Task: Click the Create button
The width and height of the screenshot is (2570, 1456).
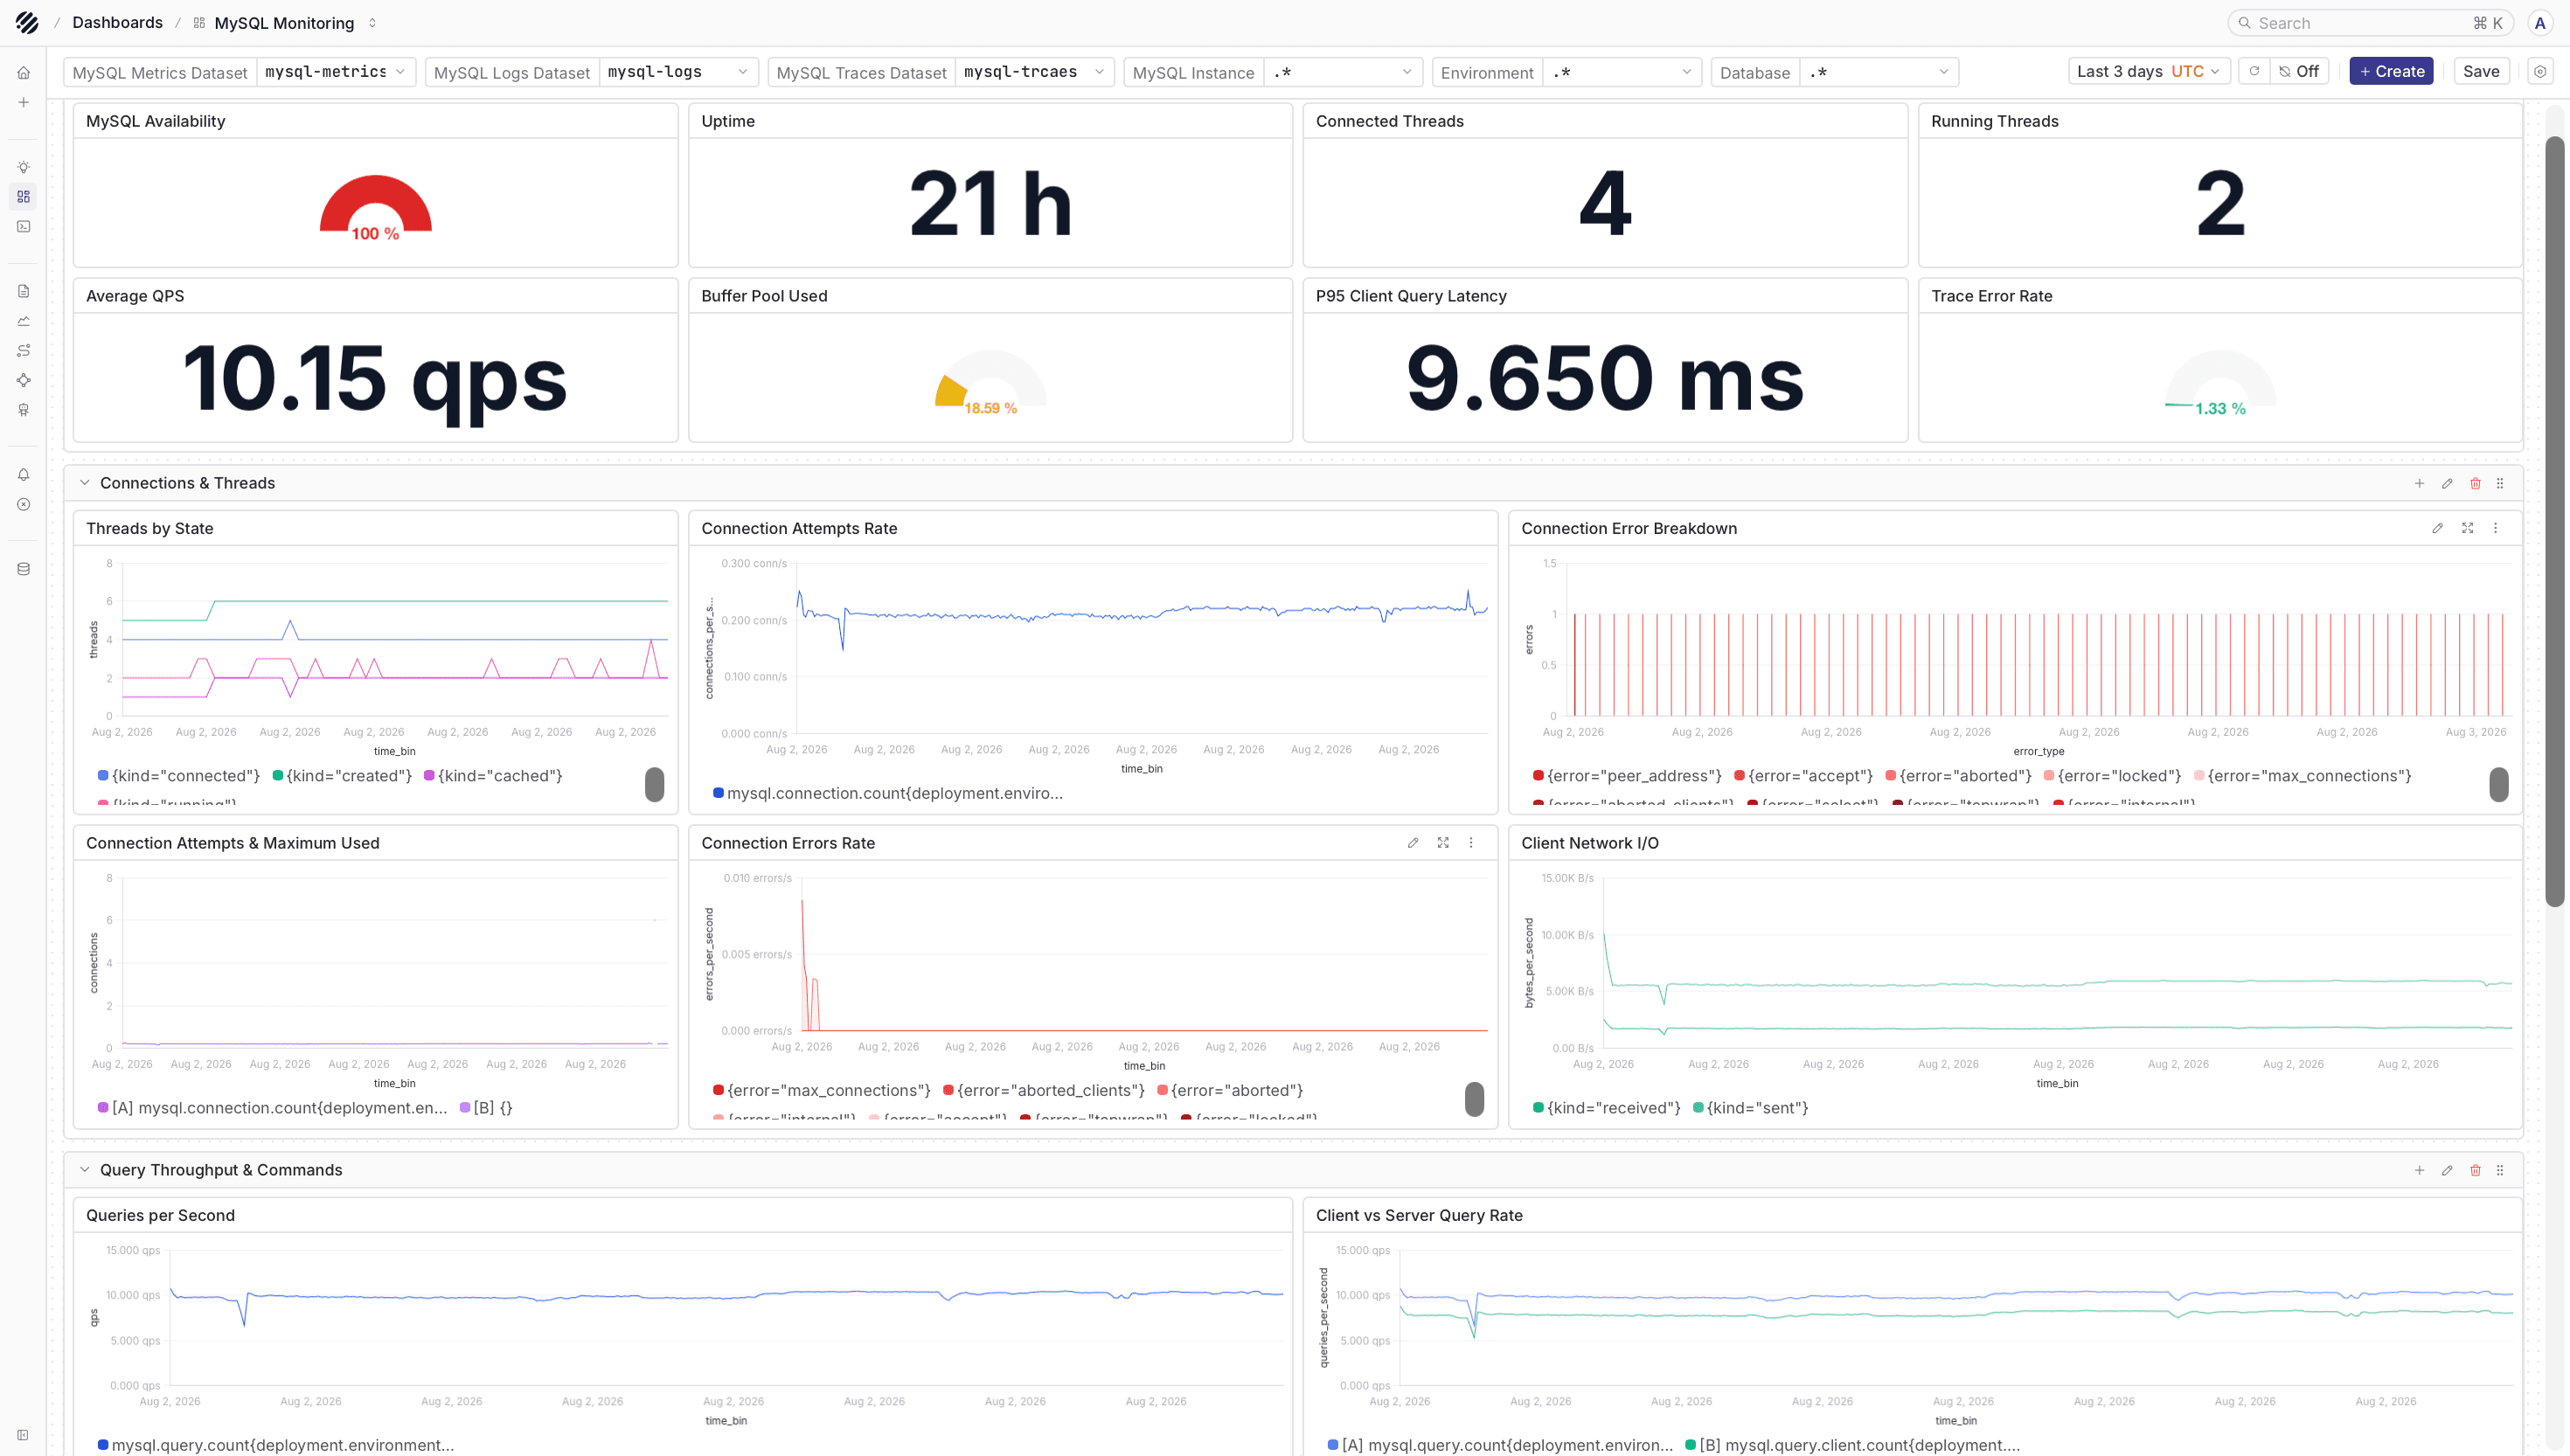Action: click(2391, 71)
